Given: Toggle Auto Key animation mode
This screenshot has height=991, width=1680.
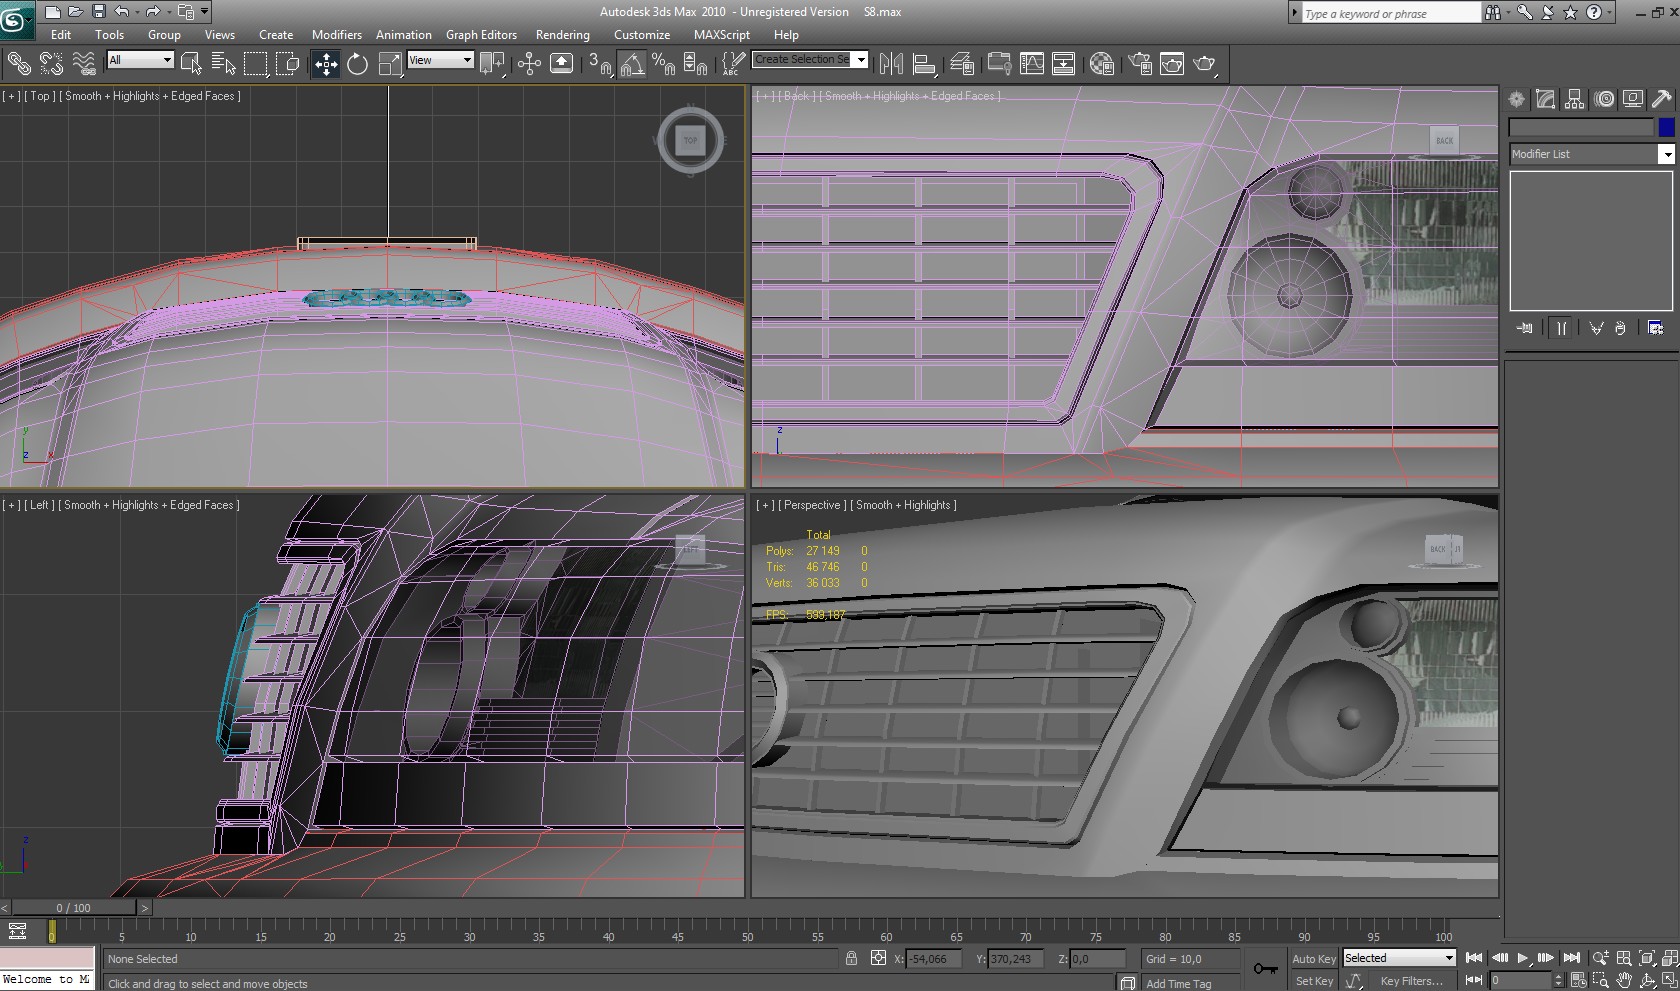Looking at the screenshot, I should pos(1313,958).
